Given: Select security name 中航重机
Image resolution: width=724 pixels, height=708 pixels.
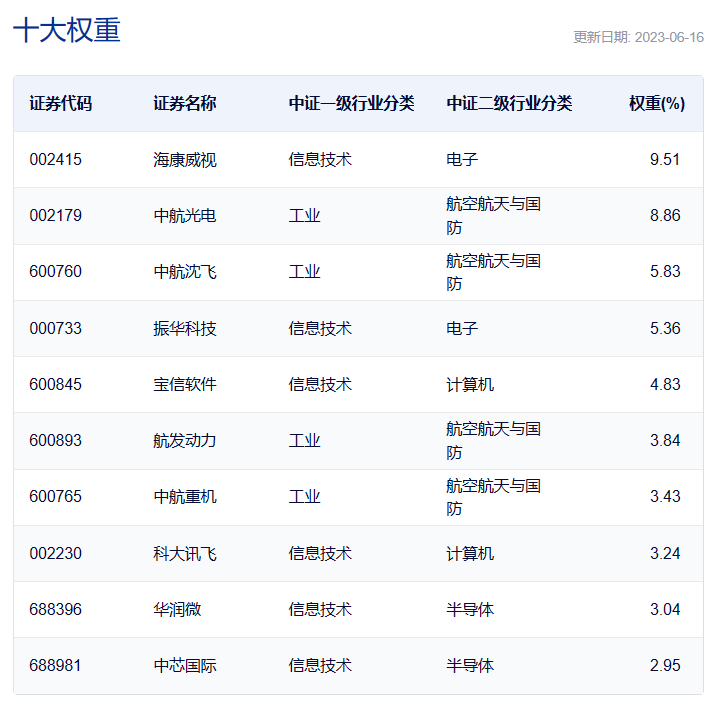Looking at the screenshot, I should coord(185,496).
